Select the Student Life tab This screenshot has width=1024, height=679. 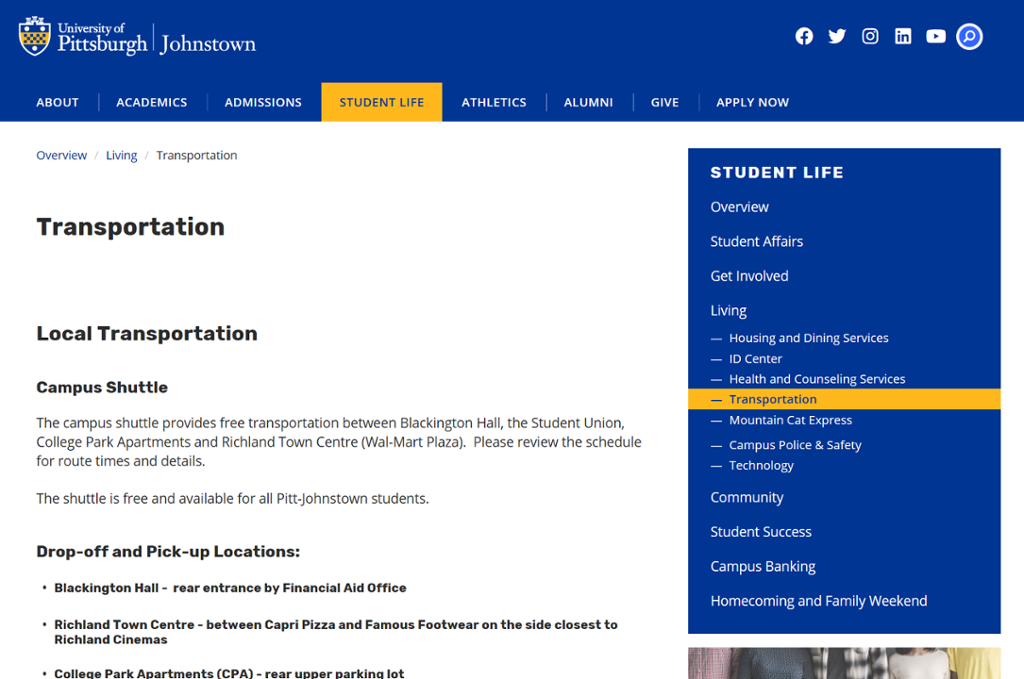[381, 102]
